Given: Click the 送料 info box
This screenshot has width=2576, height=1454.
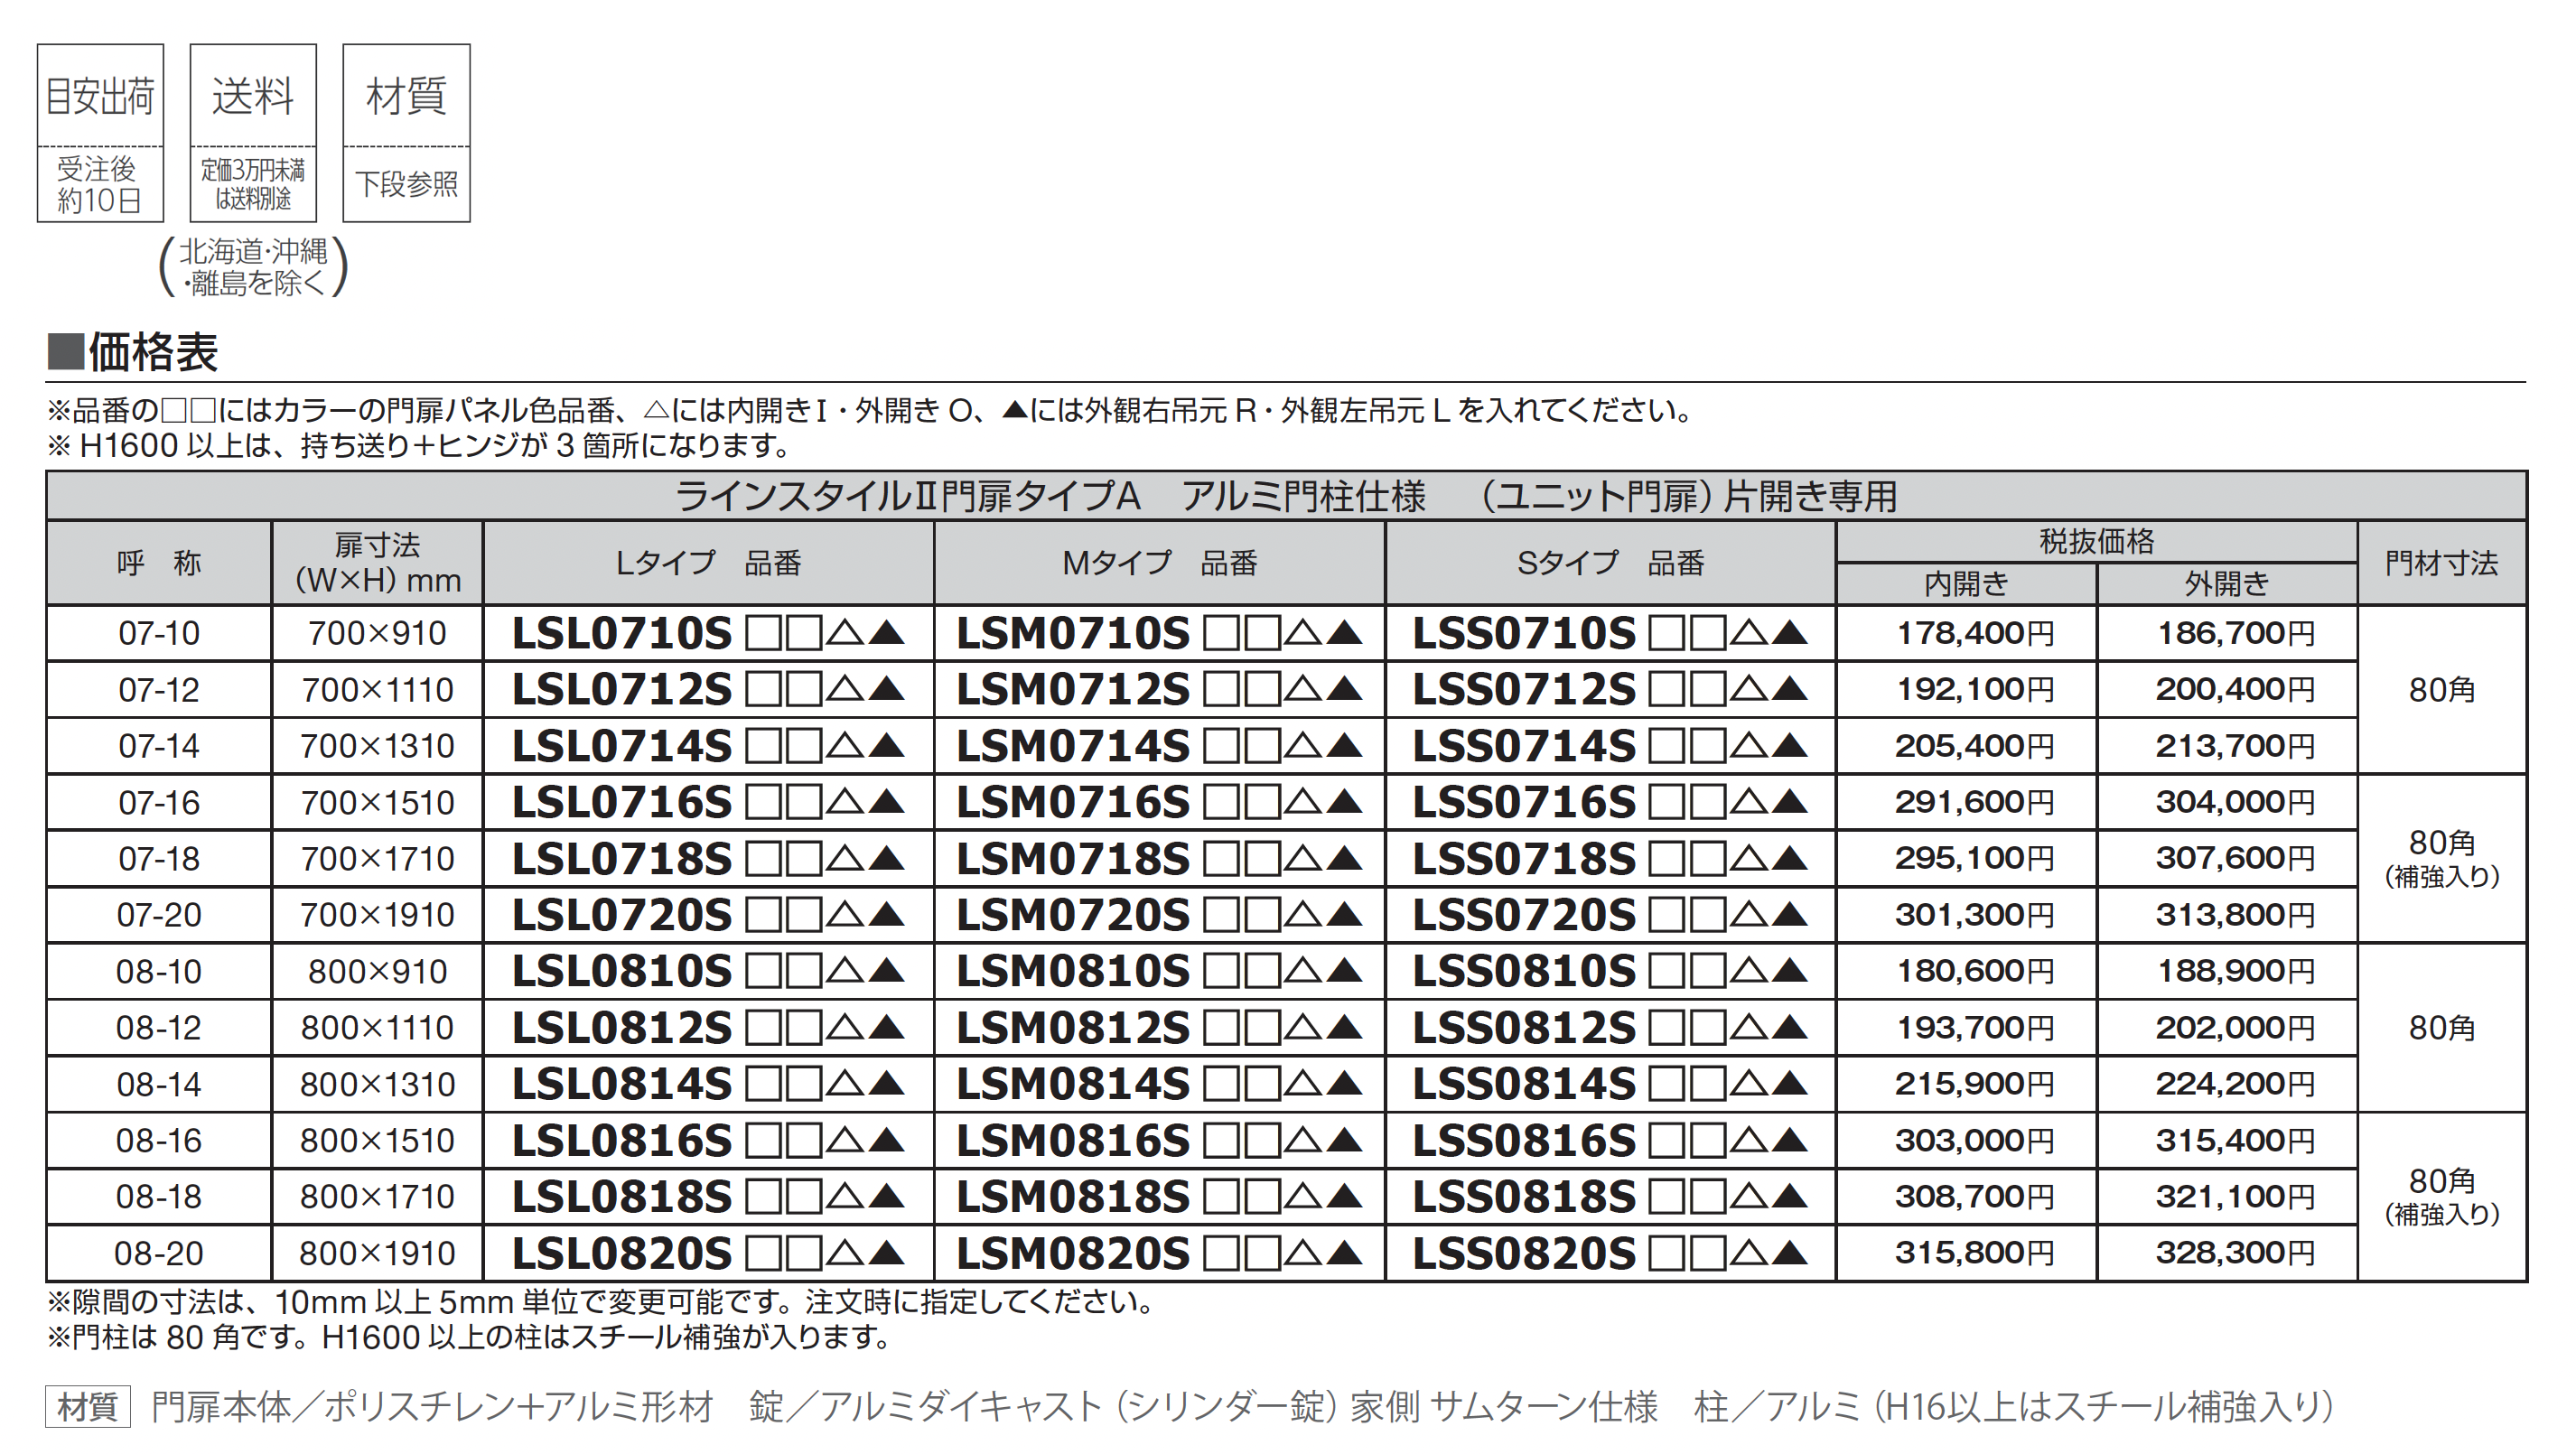Looking at the screenshot, I should point(253,132).
